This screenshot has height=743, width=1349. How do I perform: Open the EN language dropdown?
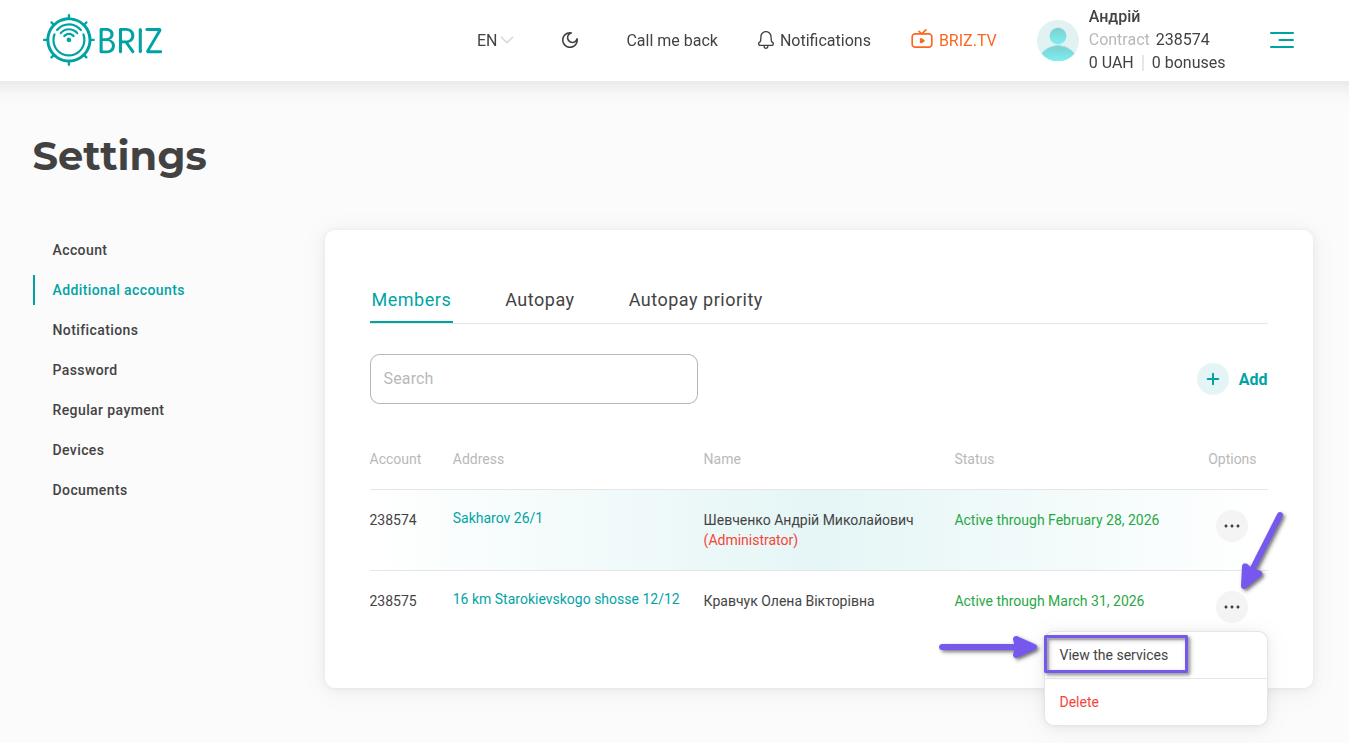coord(494,40)
